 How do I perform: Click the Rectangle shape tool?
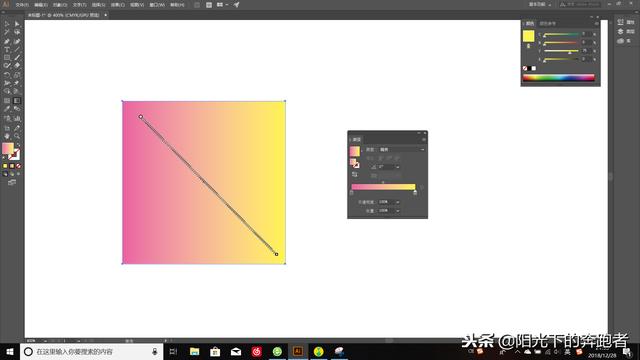pos(7,58)
